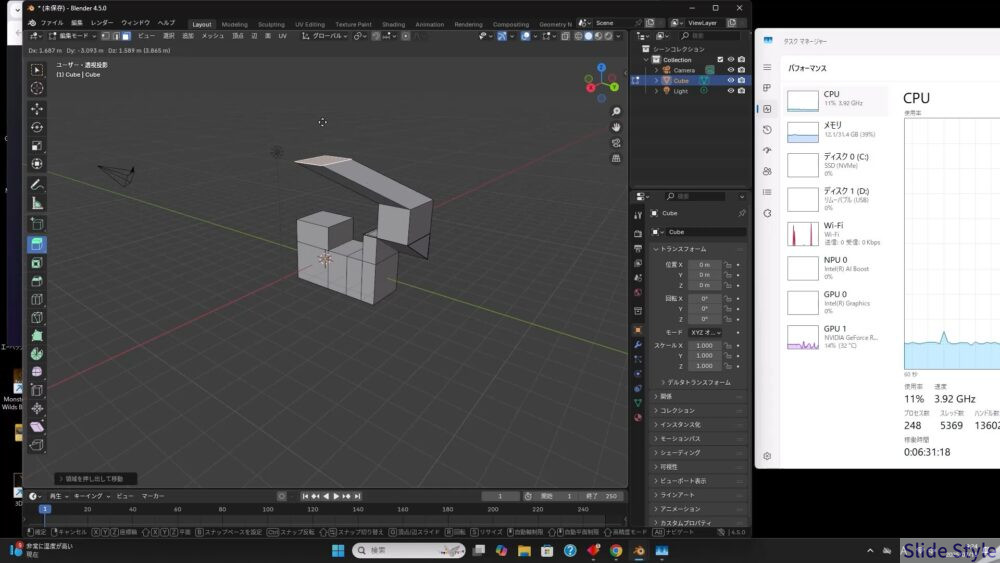Open the Help (ヘルプ) menu

coord(166,22)
